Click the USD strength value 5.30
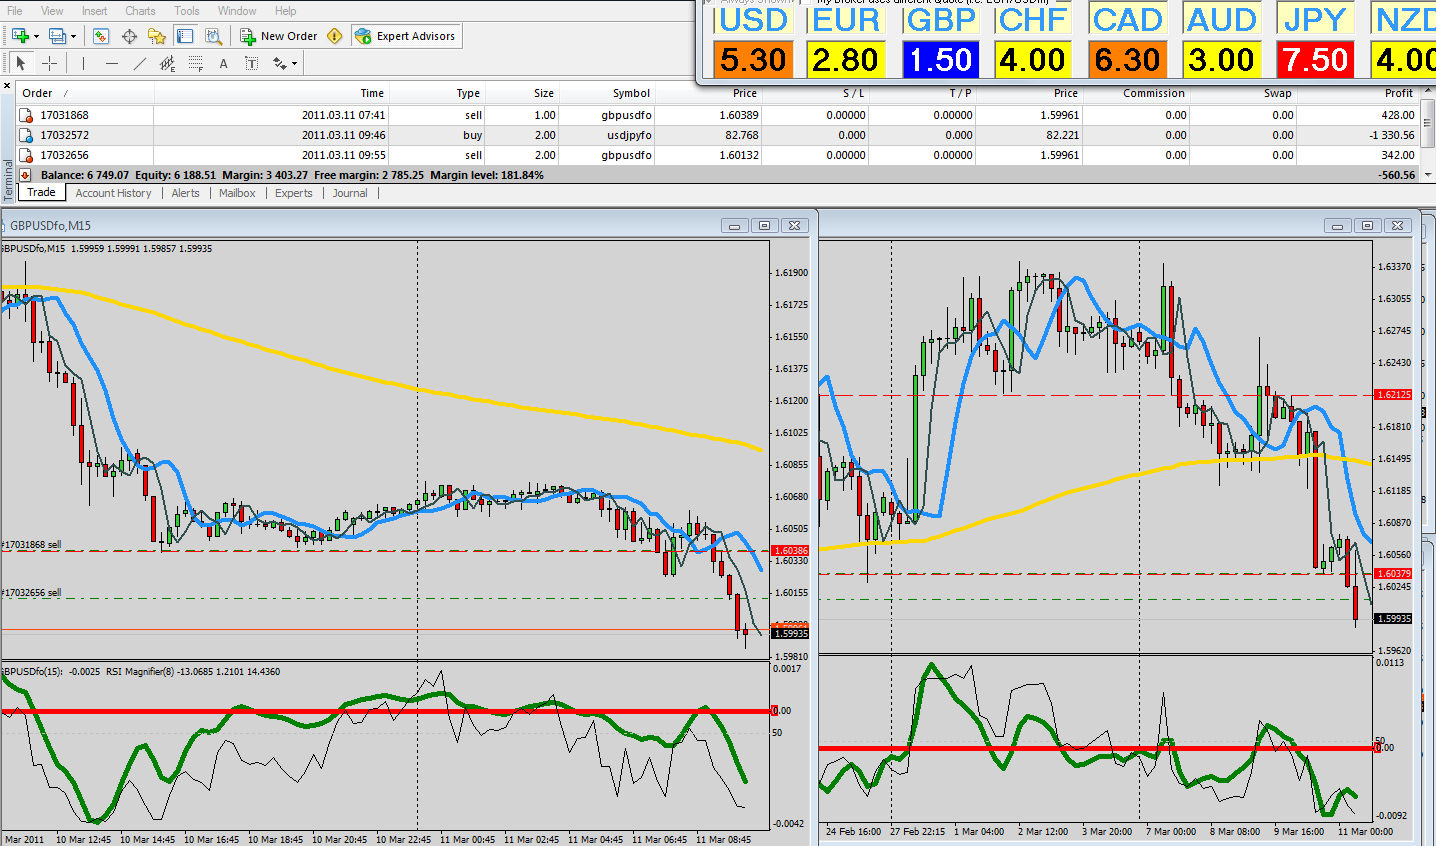Image resolution: width=1436 pixels, height=846 pixels. [x=753, y=59]
